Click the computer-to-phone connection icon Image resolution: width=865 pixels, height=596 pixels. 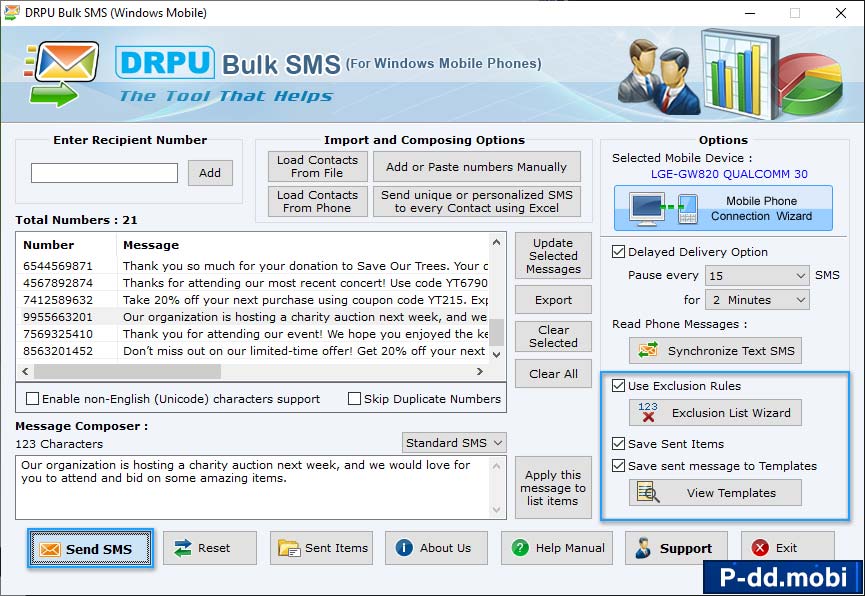coord(665,209)
